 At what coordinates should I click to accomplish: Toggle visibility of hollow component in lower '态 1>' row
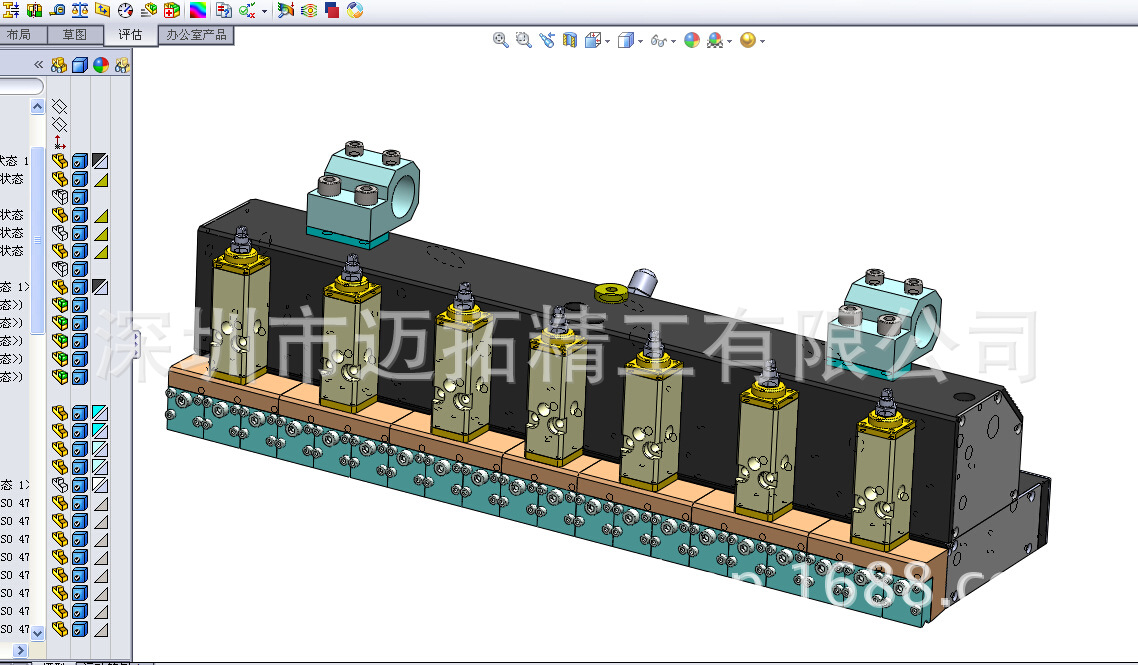click(x=60, y=485)
